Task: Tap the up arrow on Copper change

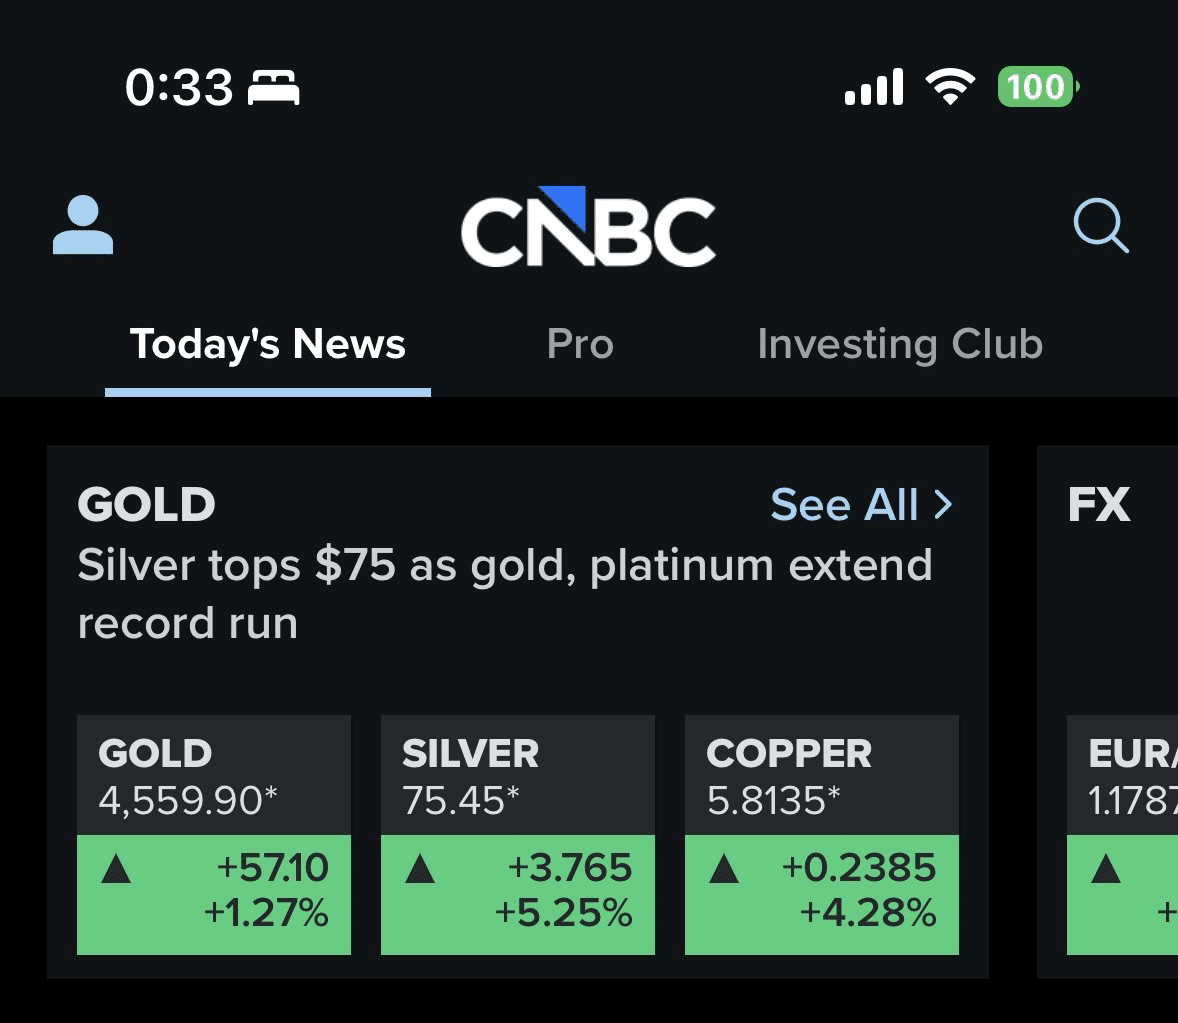Action: point(724,870)
